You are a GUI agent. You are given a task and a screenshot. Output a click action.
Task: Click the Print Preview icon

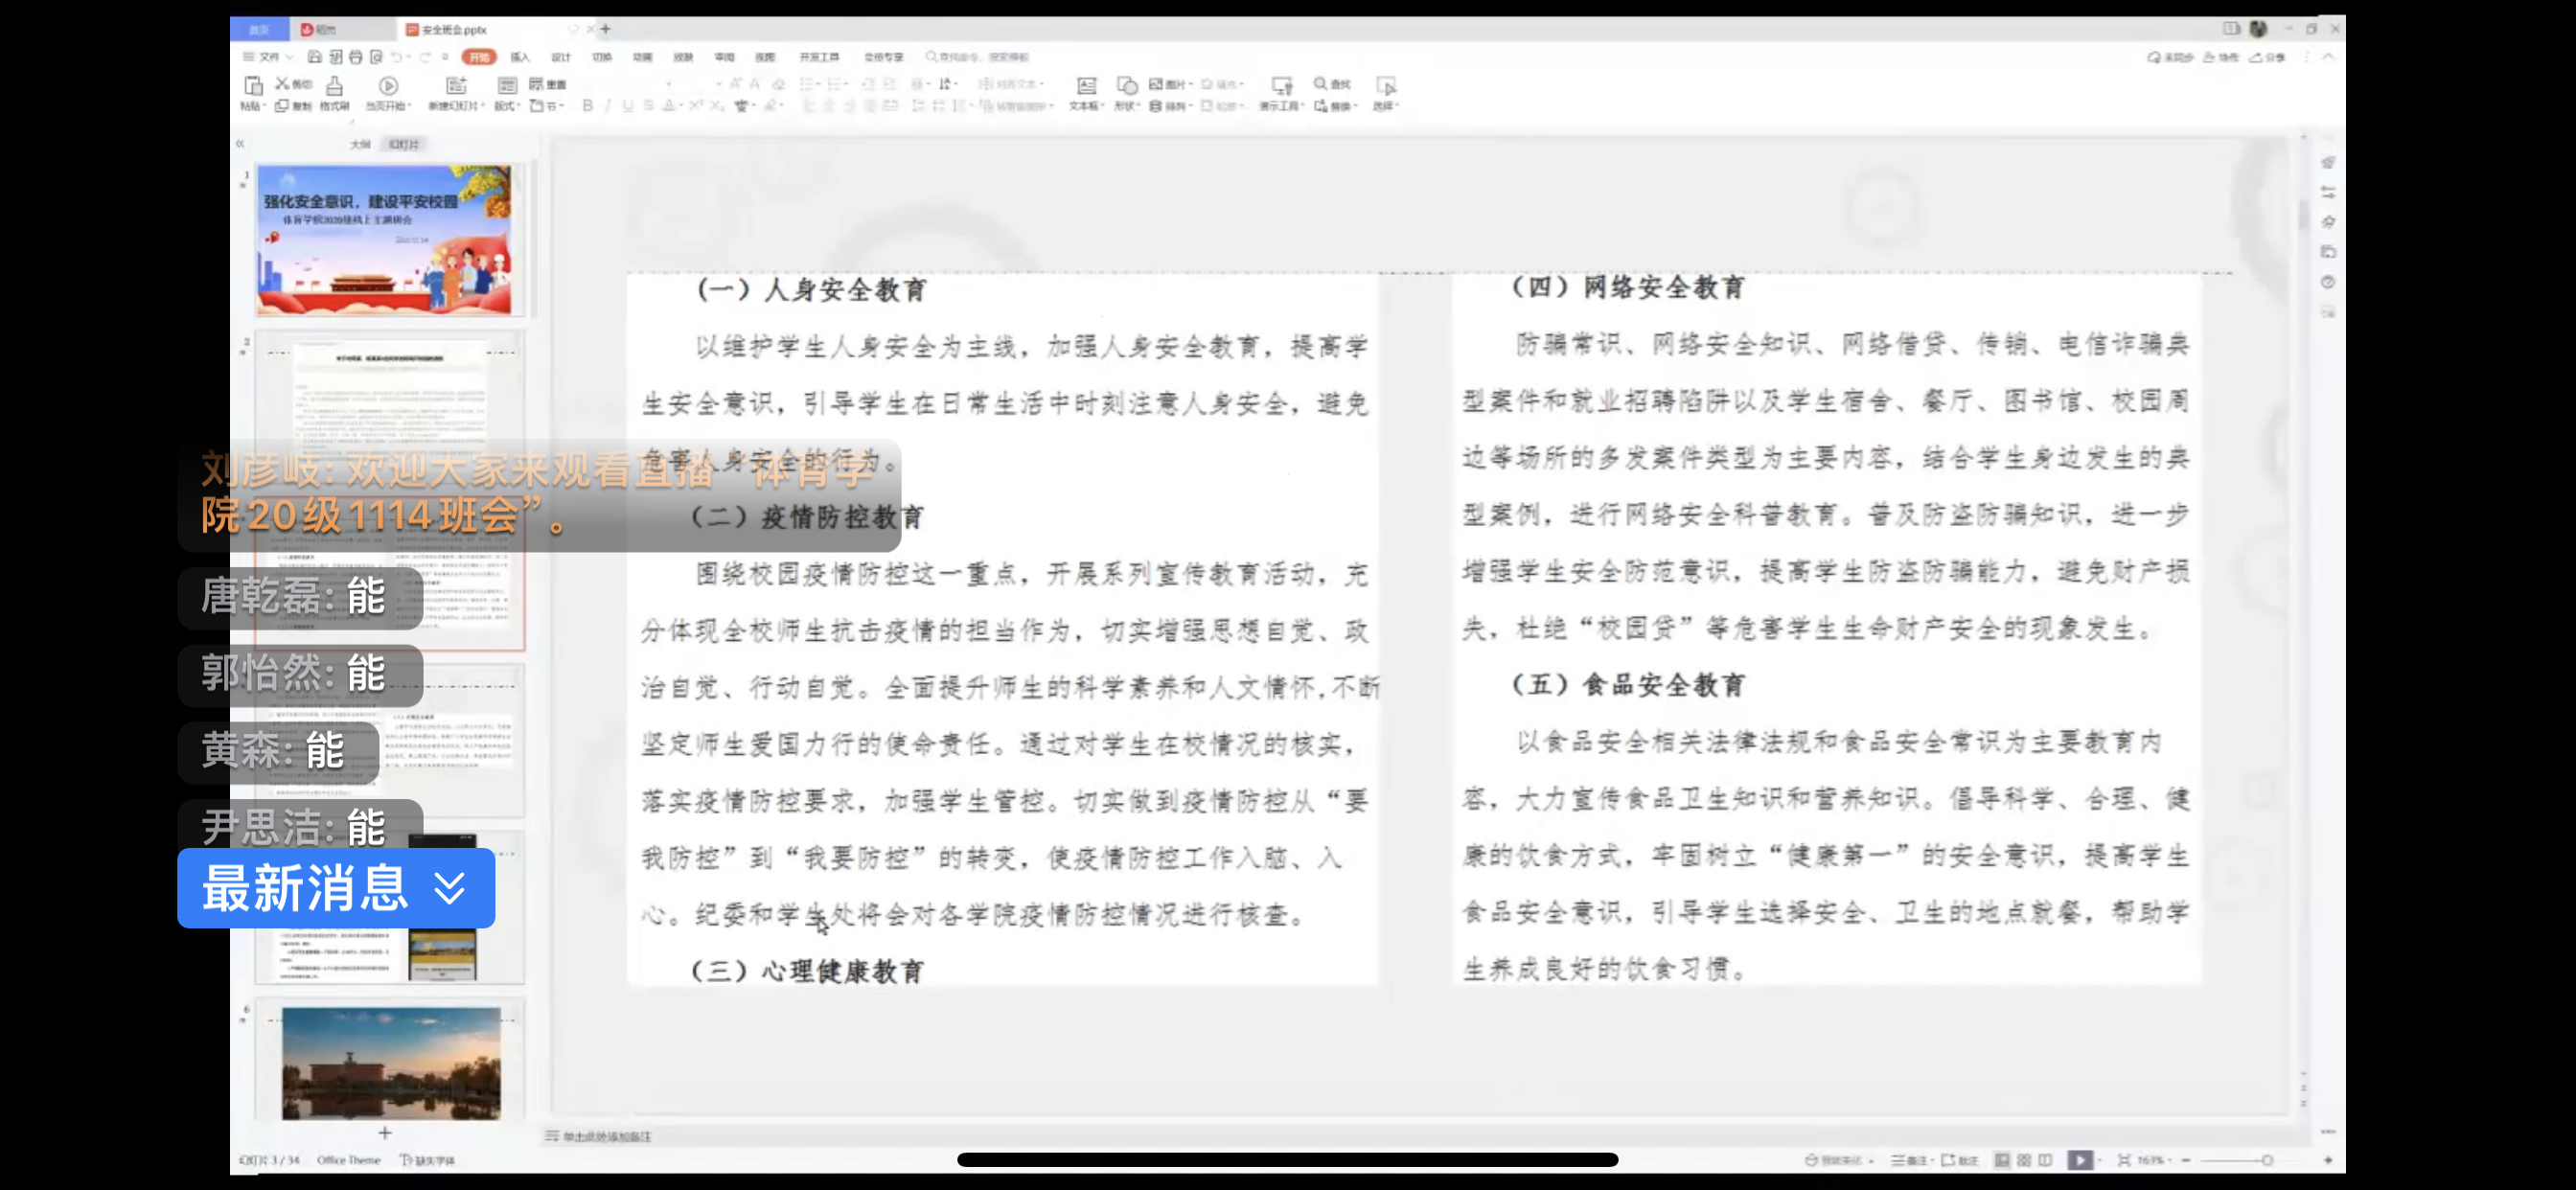click(x=376, y=57)
